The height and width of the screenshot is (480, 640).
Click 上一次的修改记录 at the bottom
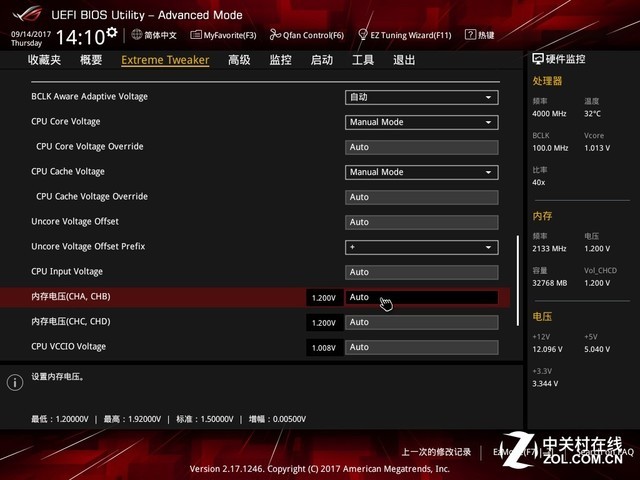coord(436,452)
